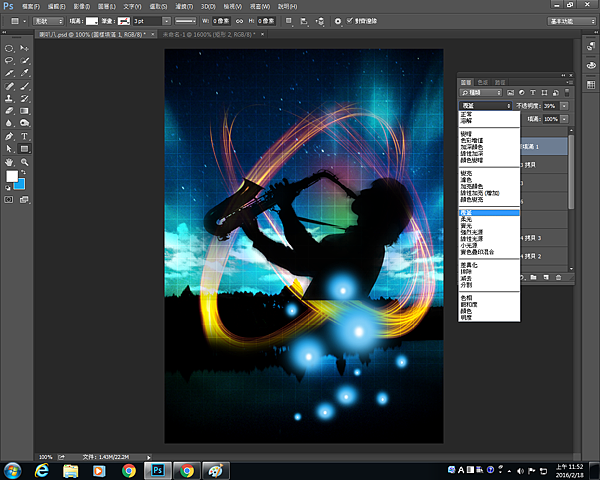Select the Type (T) tool

click(25, 136)
